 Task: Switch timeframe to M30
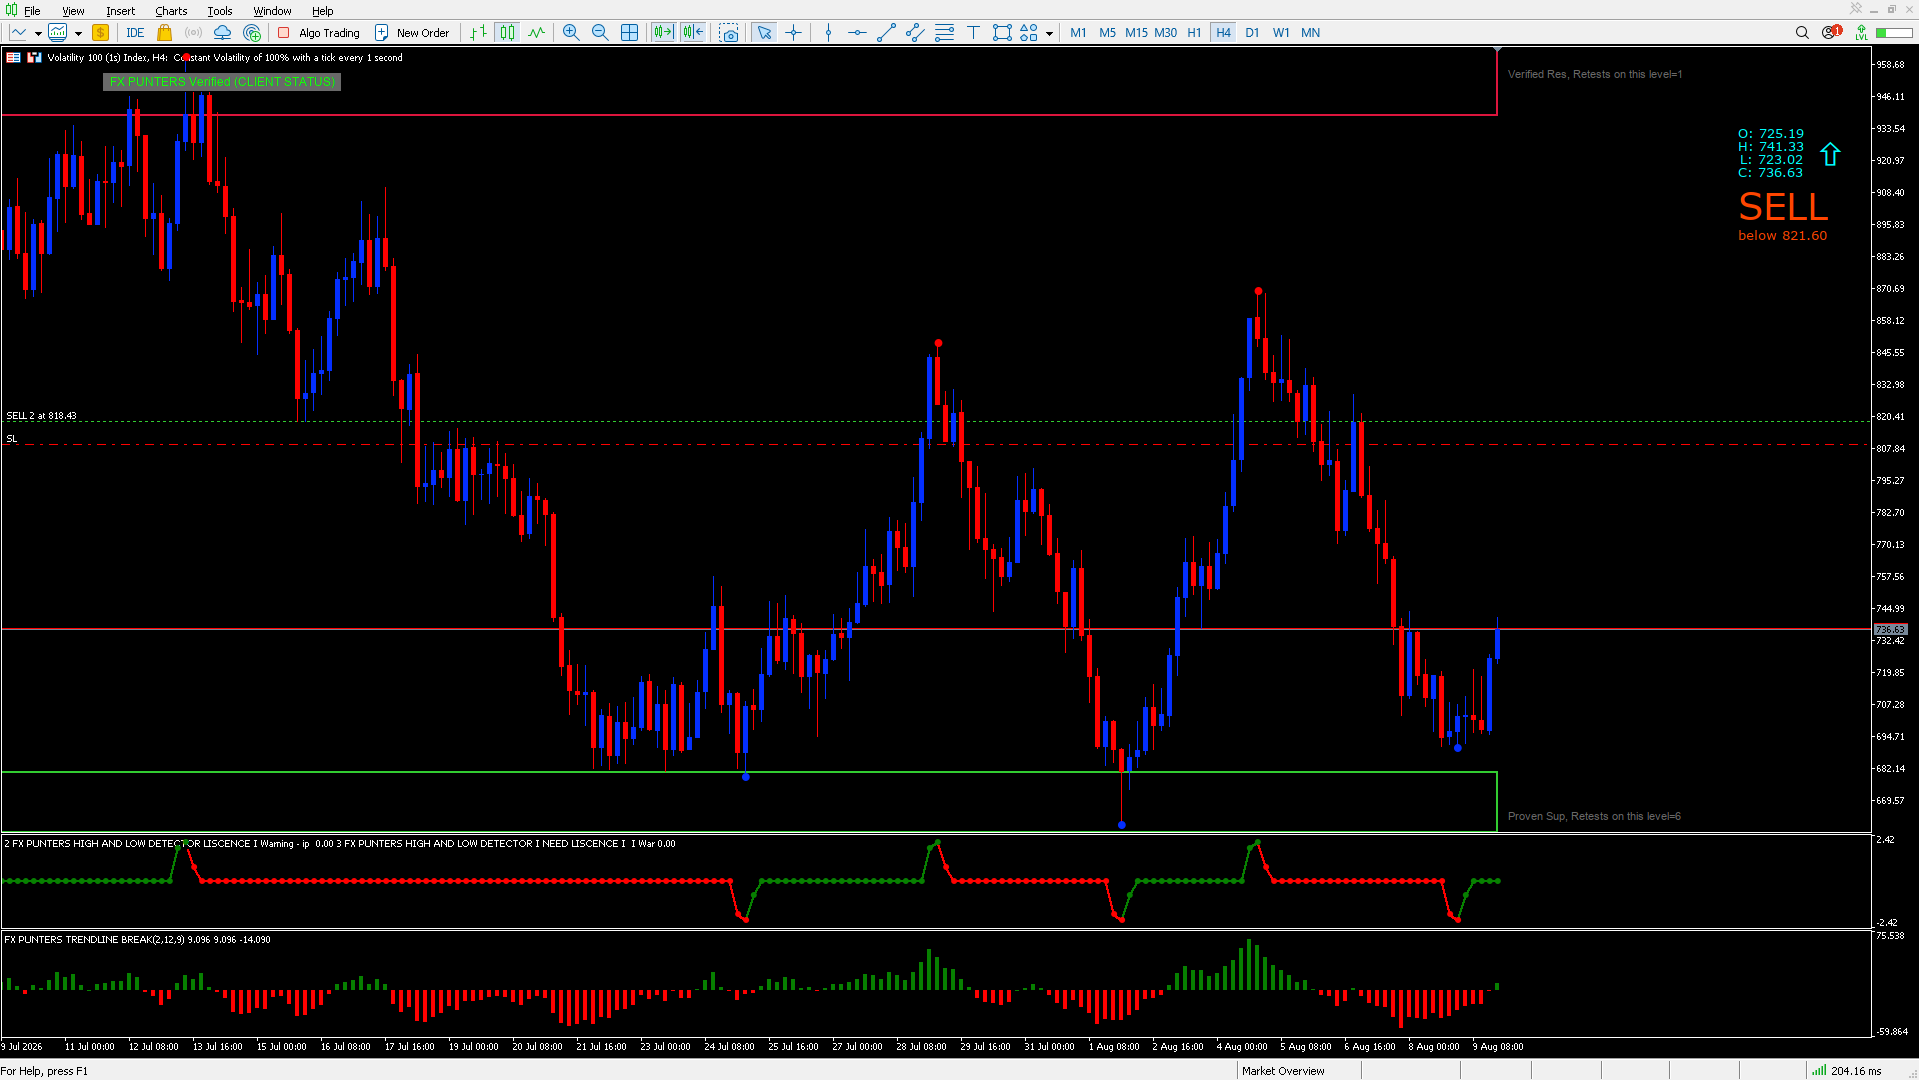1166,33
